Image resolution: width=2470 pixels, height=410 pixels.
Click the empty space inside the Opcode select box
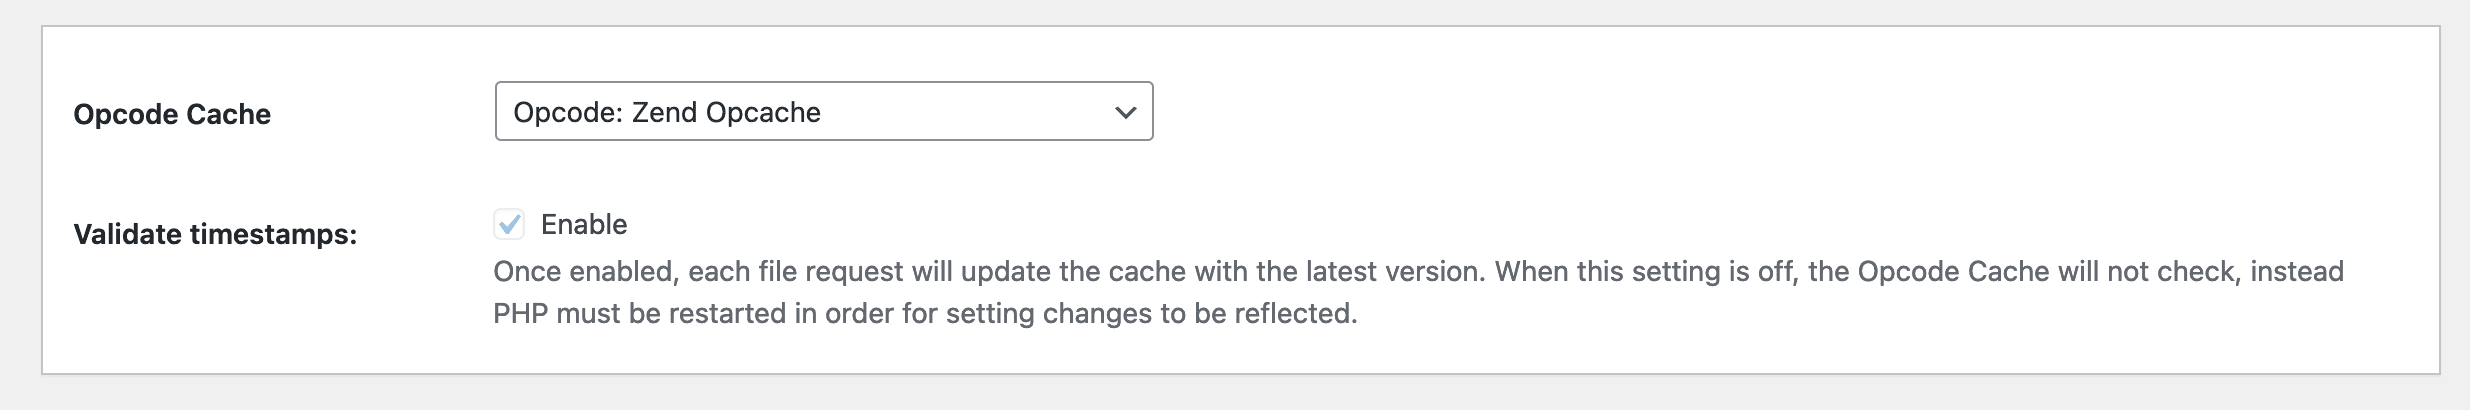point(965,111)
